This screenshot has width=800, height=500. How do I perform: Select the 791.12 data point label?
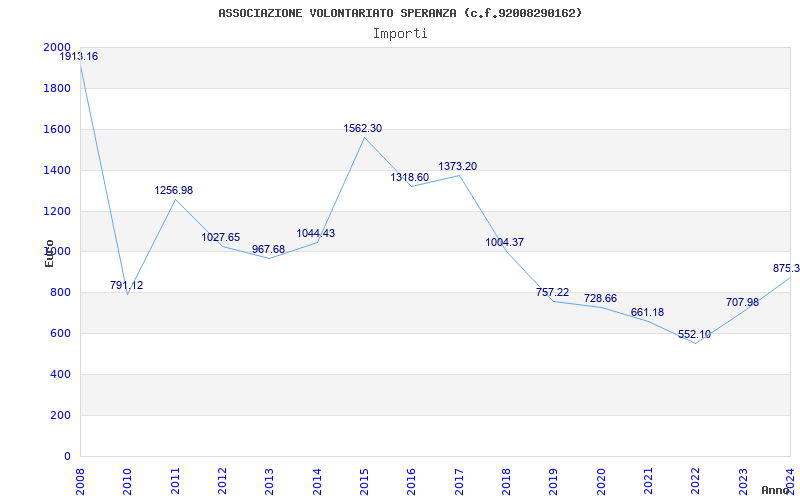pyautogui.click(x=127, y=286)
